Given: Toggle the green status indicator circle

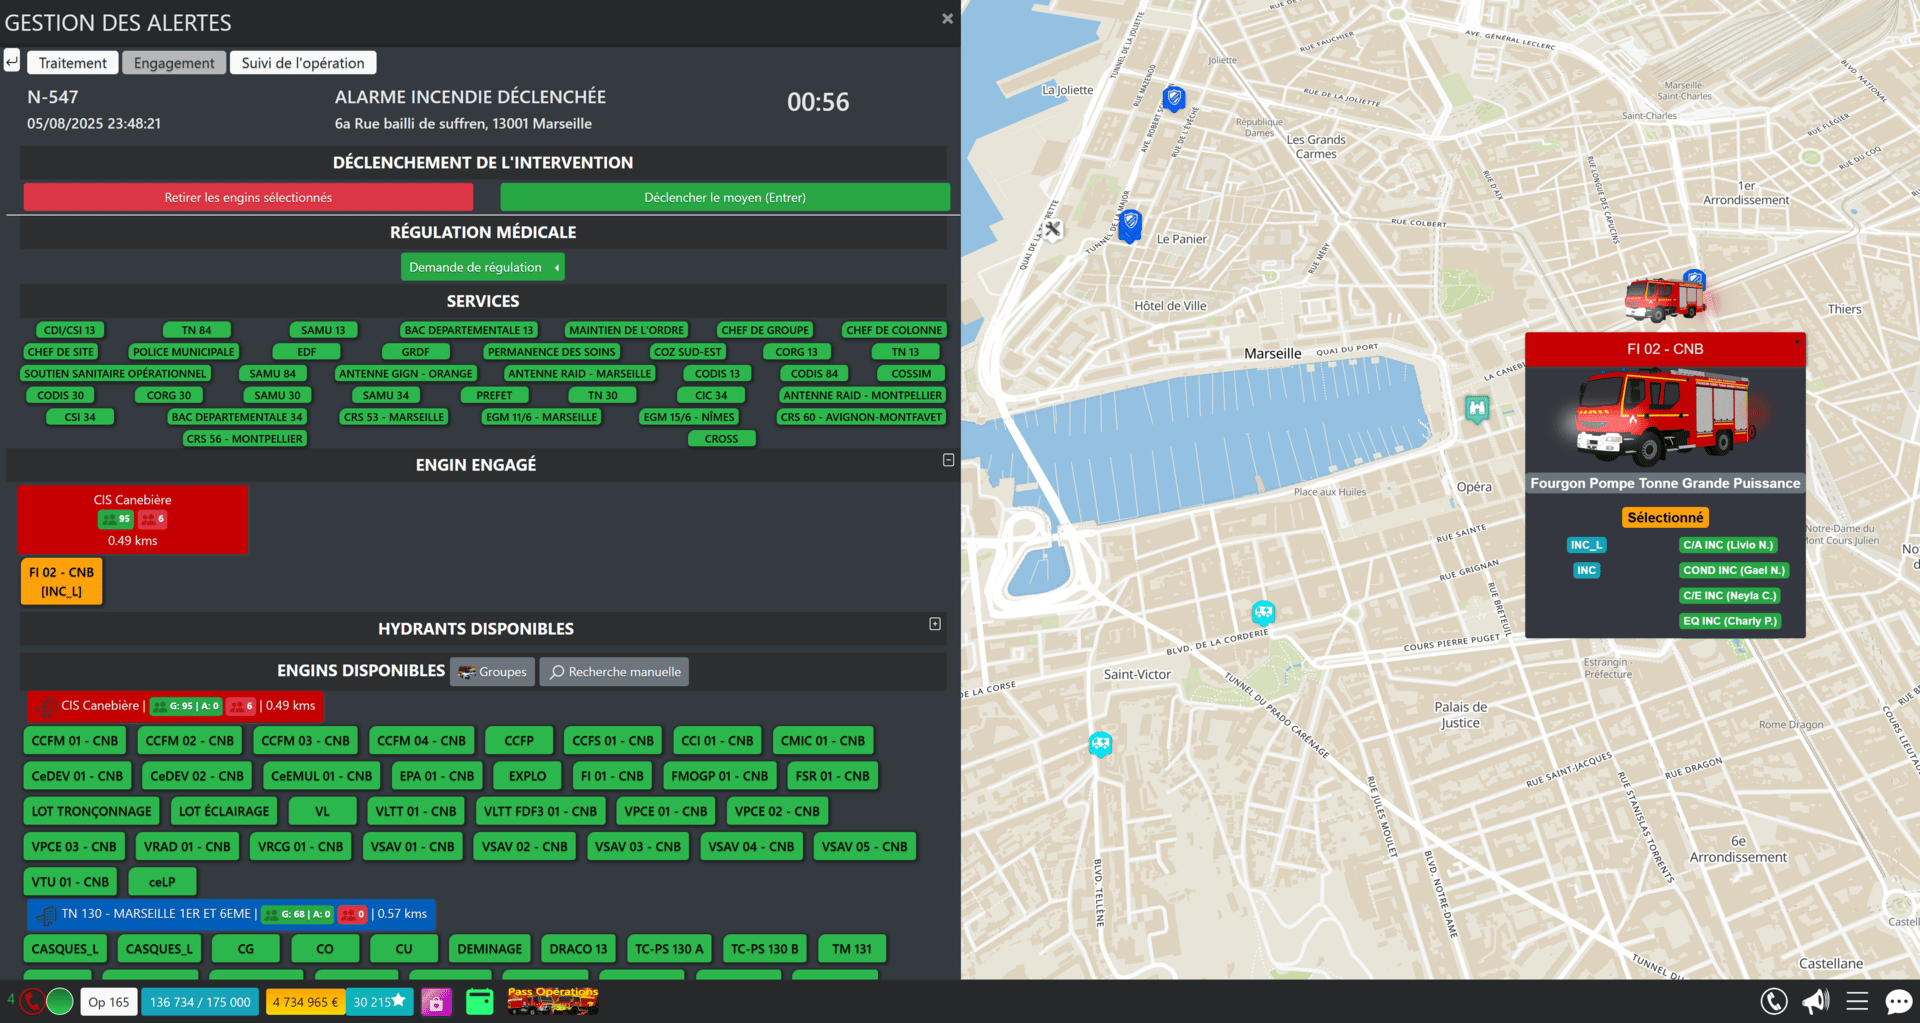Looking at the screenshot, I should tap(60, 1001).
